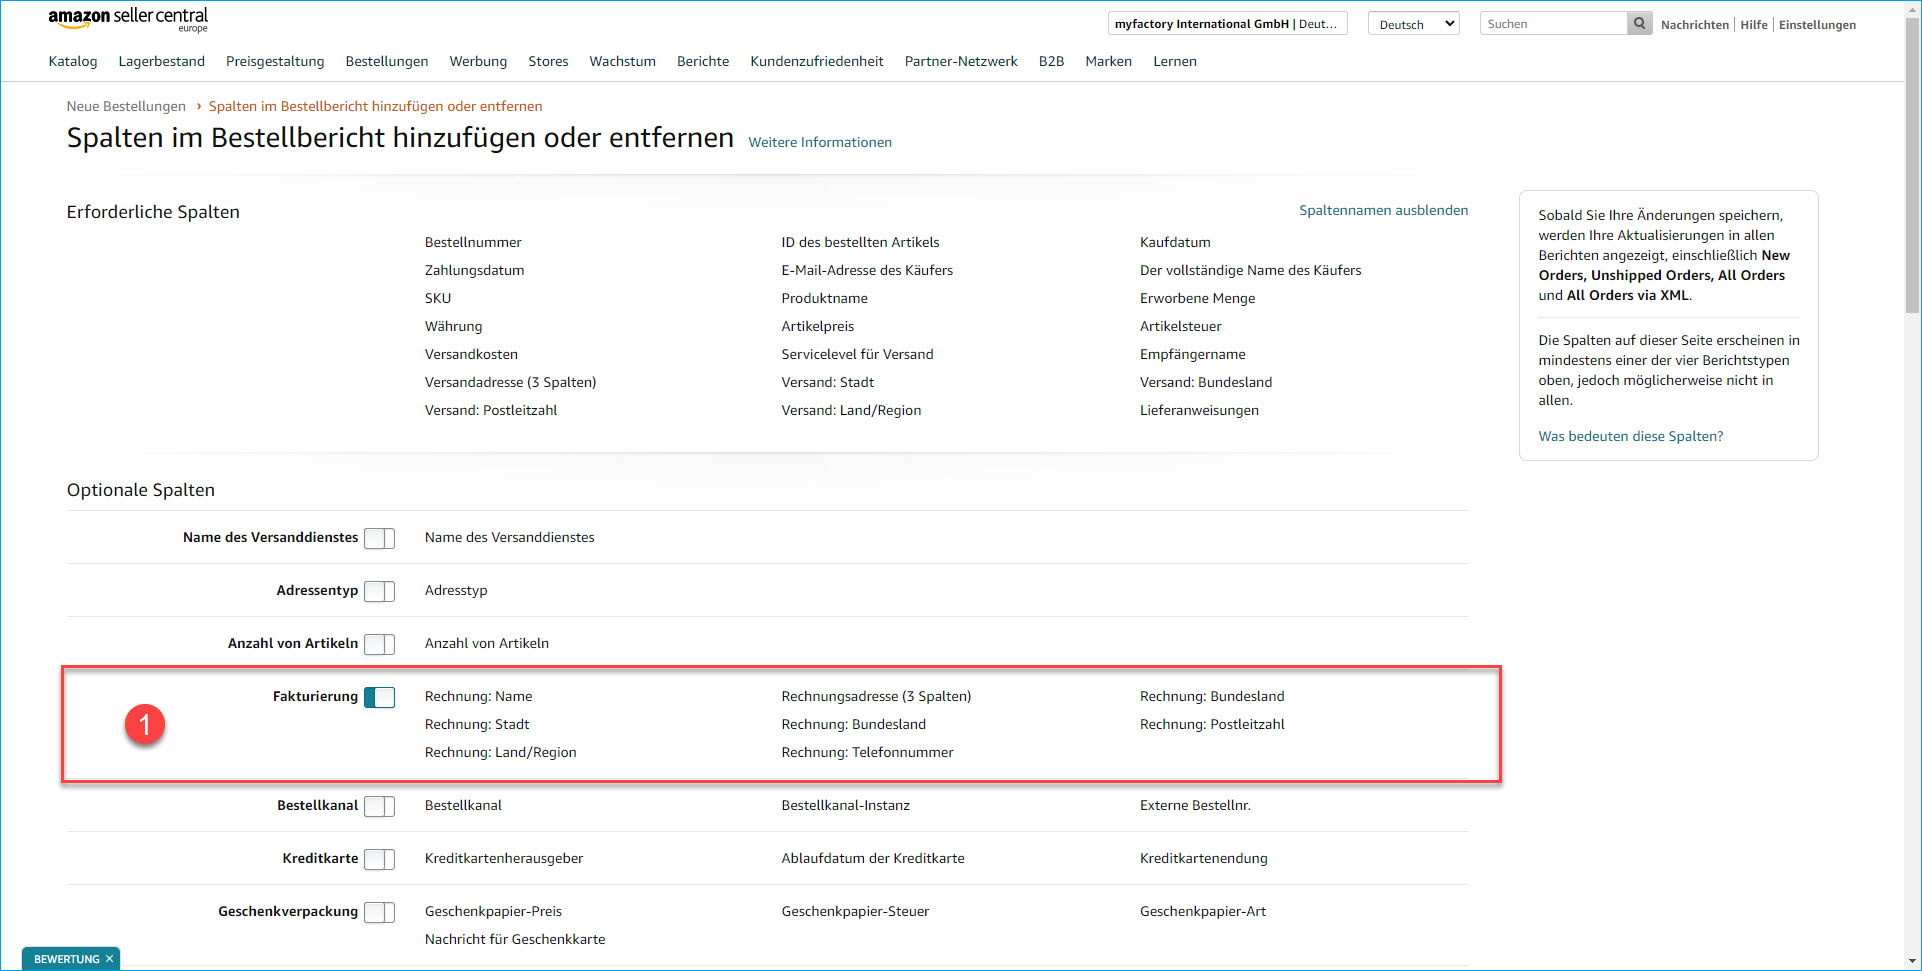
Task: Click Weitere Informationen link
Action: point(820,142)
